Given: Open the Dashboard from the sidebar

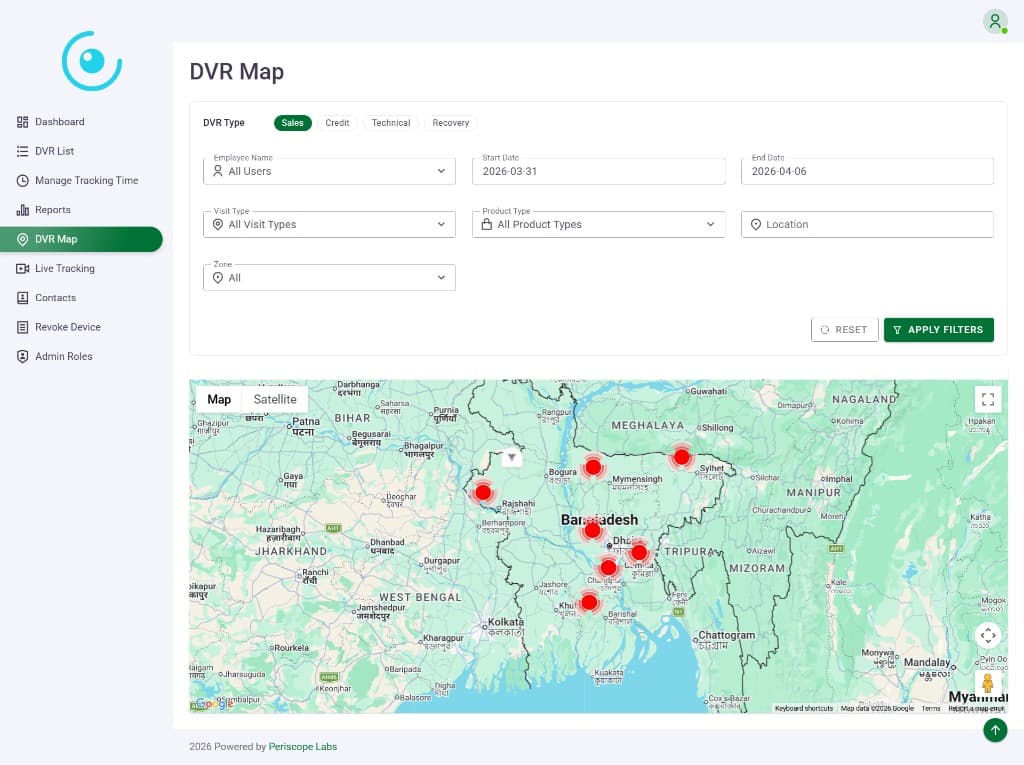Looking at the screenshot, I should [60, 121].
